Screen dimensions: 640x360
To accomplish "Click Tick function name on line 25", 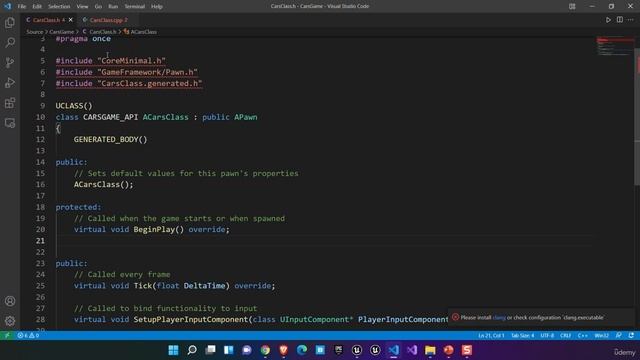I will [143, 286].
